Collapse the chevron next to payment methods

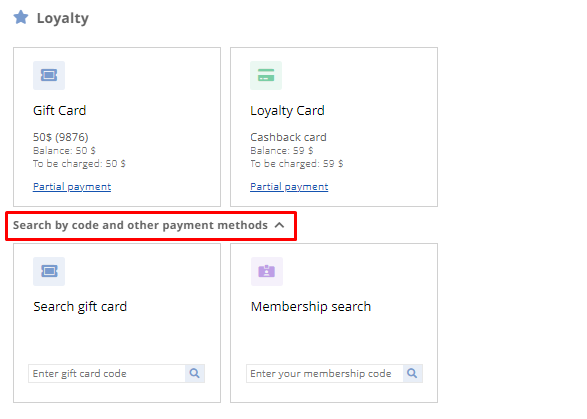[279, 225]
